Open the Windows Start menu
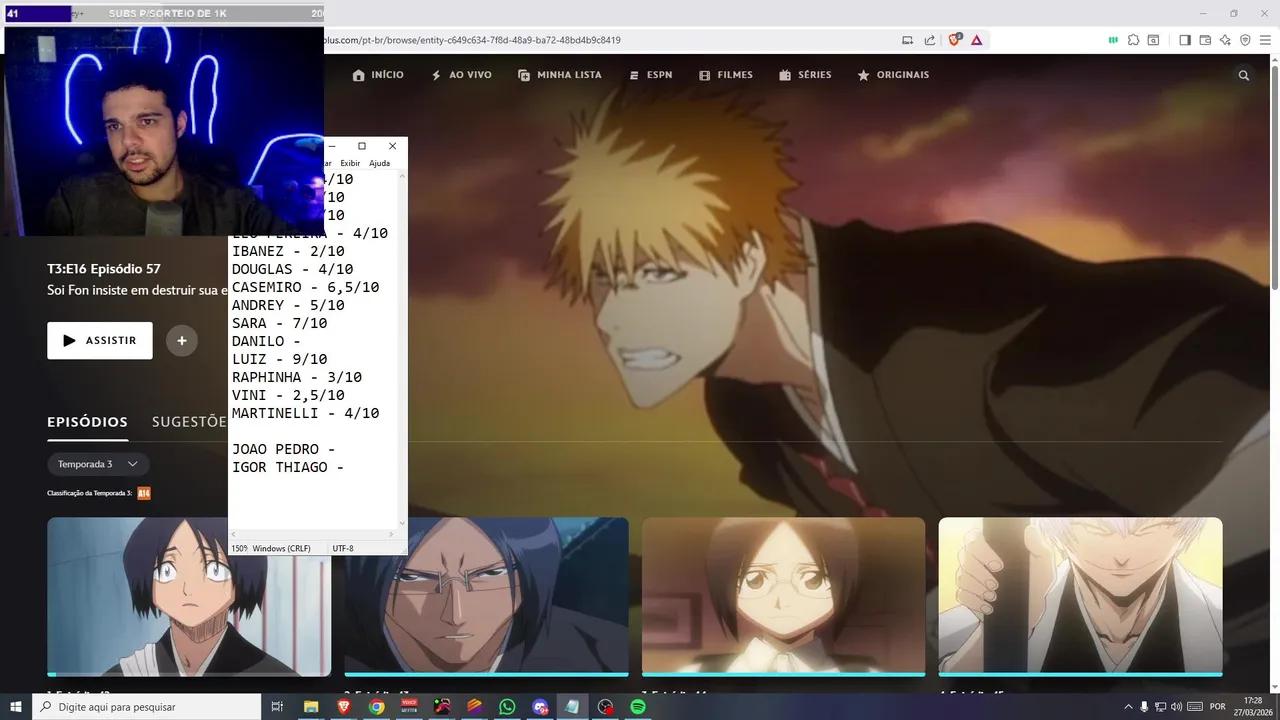This screenshot has height=720, width=1280. 16,707
